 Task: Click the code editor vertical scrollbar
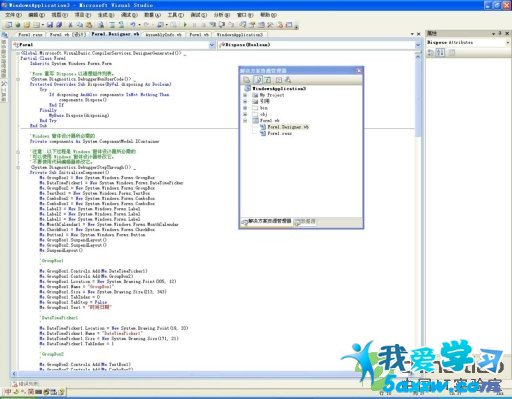click(419, 97)
